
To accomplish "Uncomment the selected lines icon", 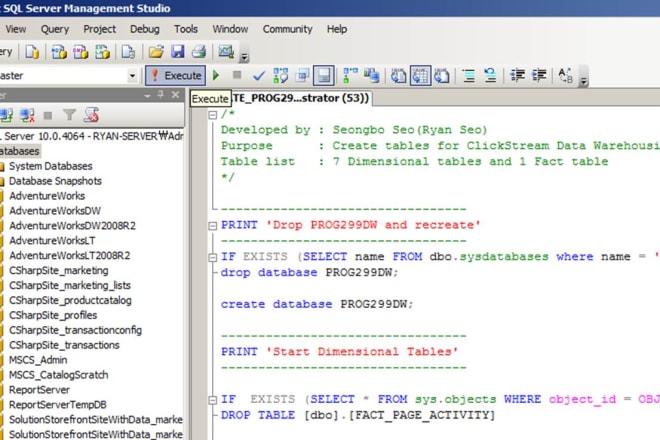I will (490, 76).
